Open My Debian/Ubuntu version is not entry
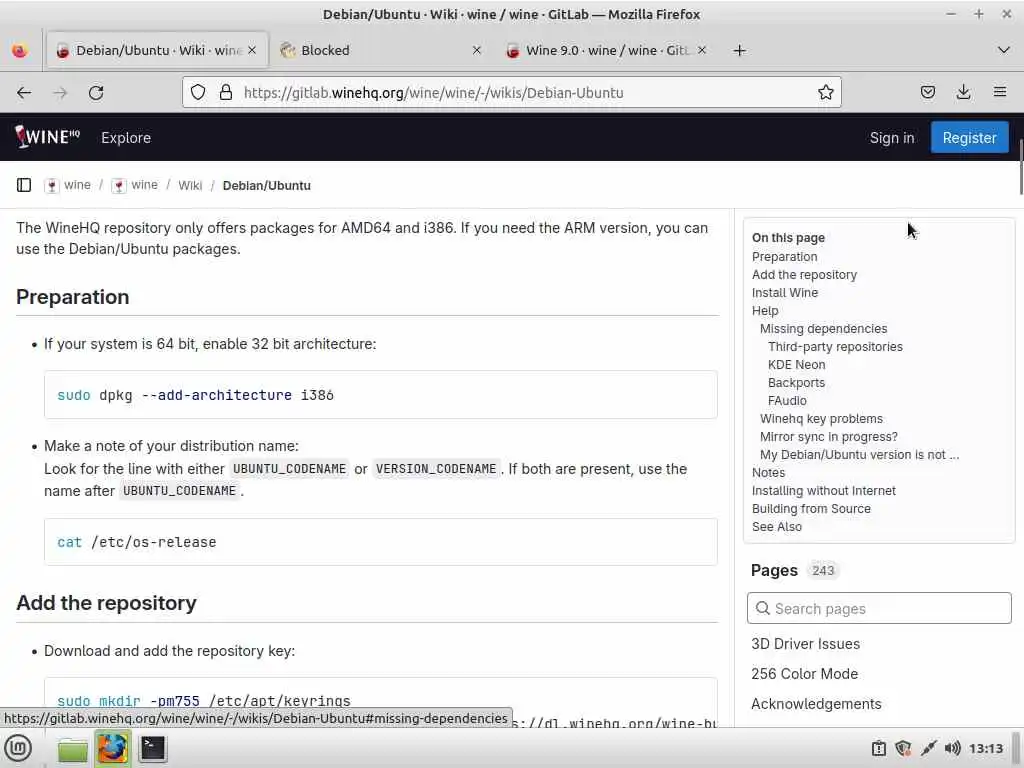The image size is (1024, 768). coord(859,455)
